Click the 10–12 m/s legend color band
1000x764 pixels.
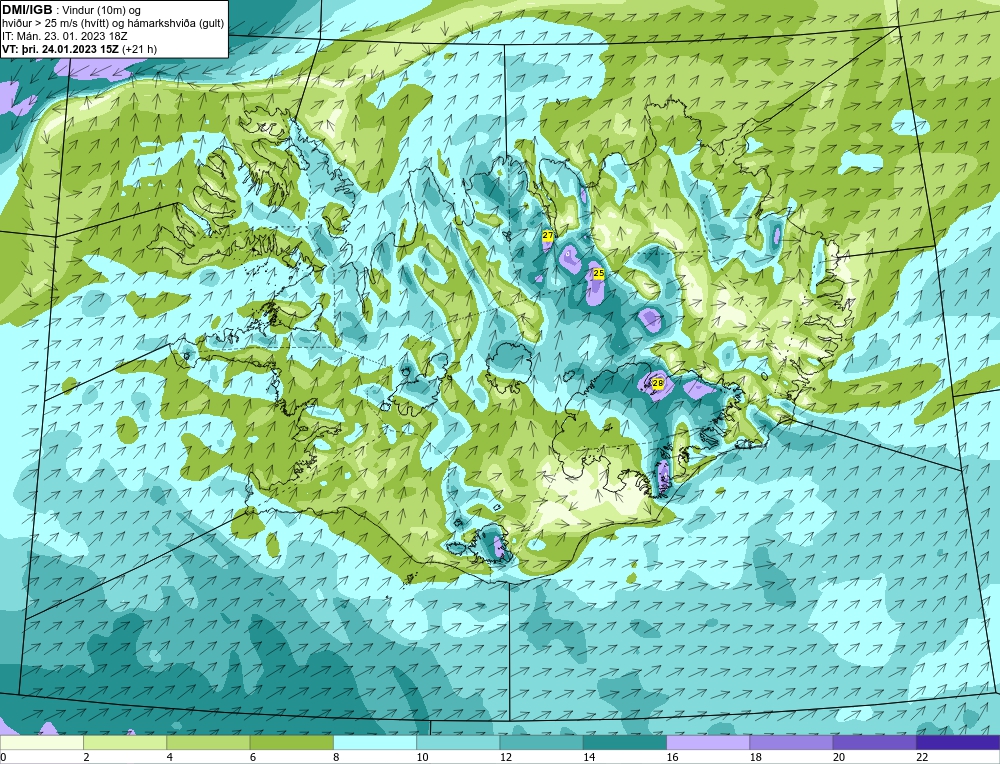(x=458, y=743)
